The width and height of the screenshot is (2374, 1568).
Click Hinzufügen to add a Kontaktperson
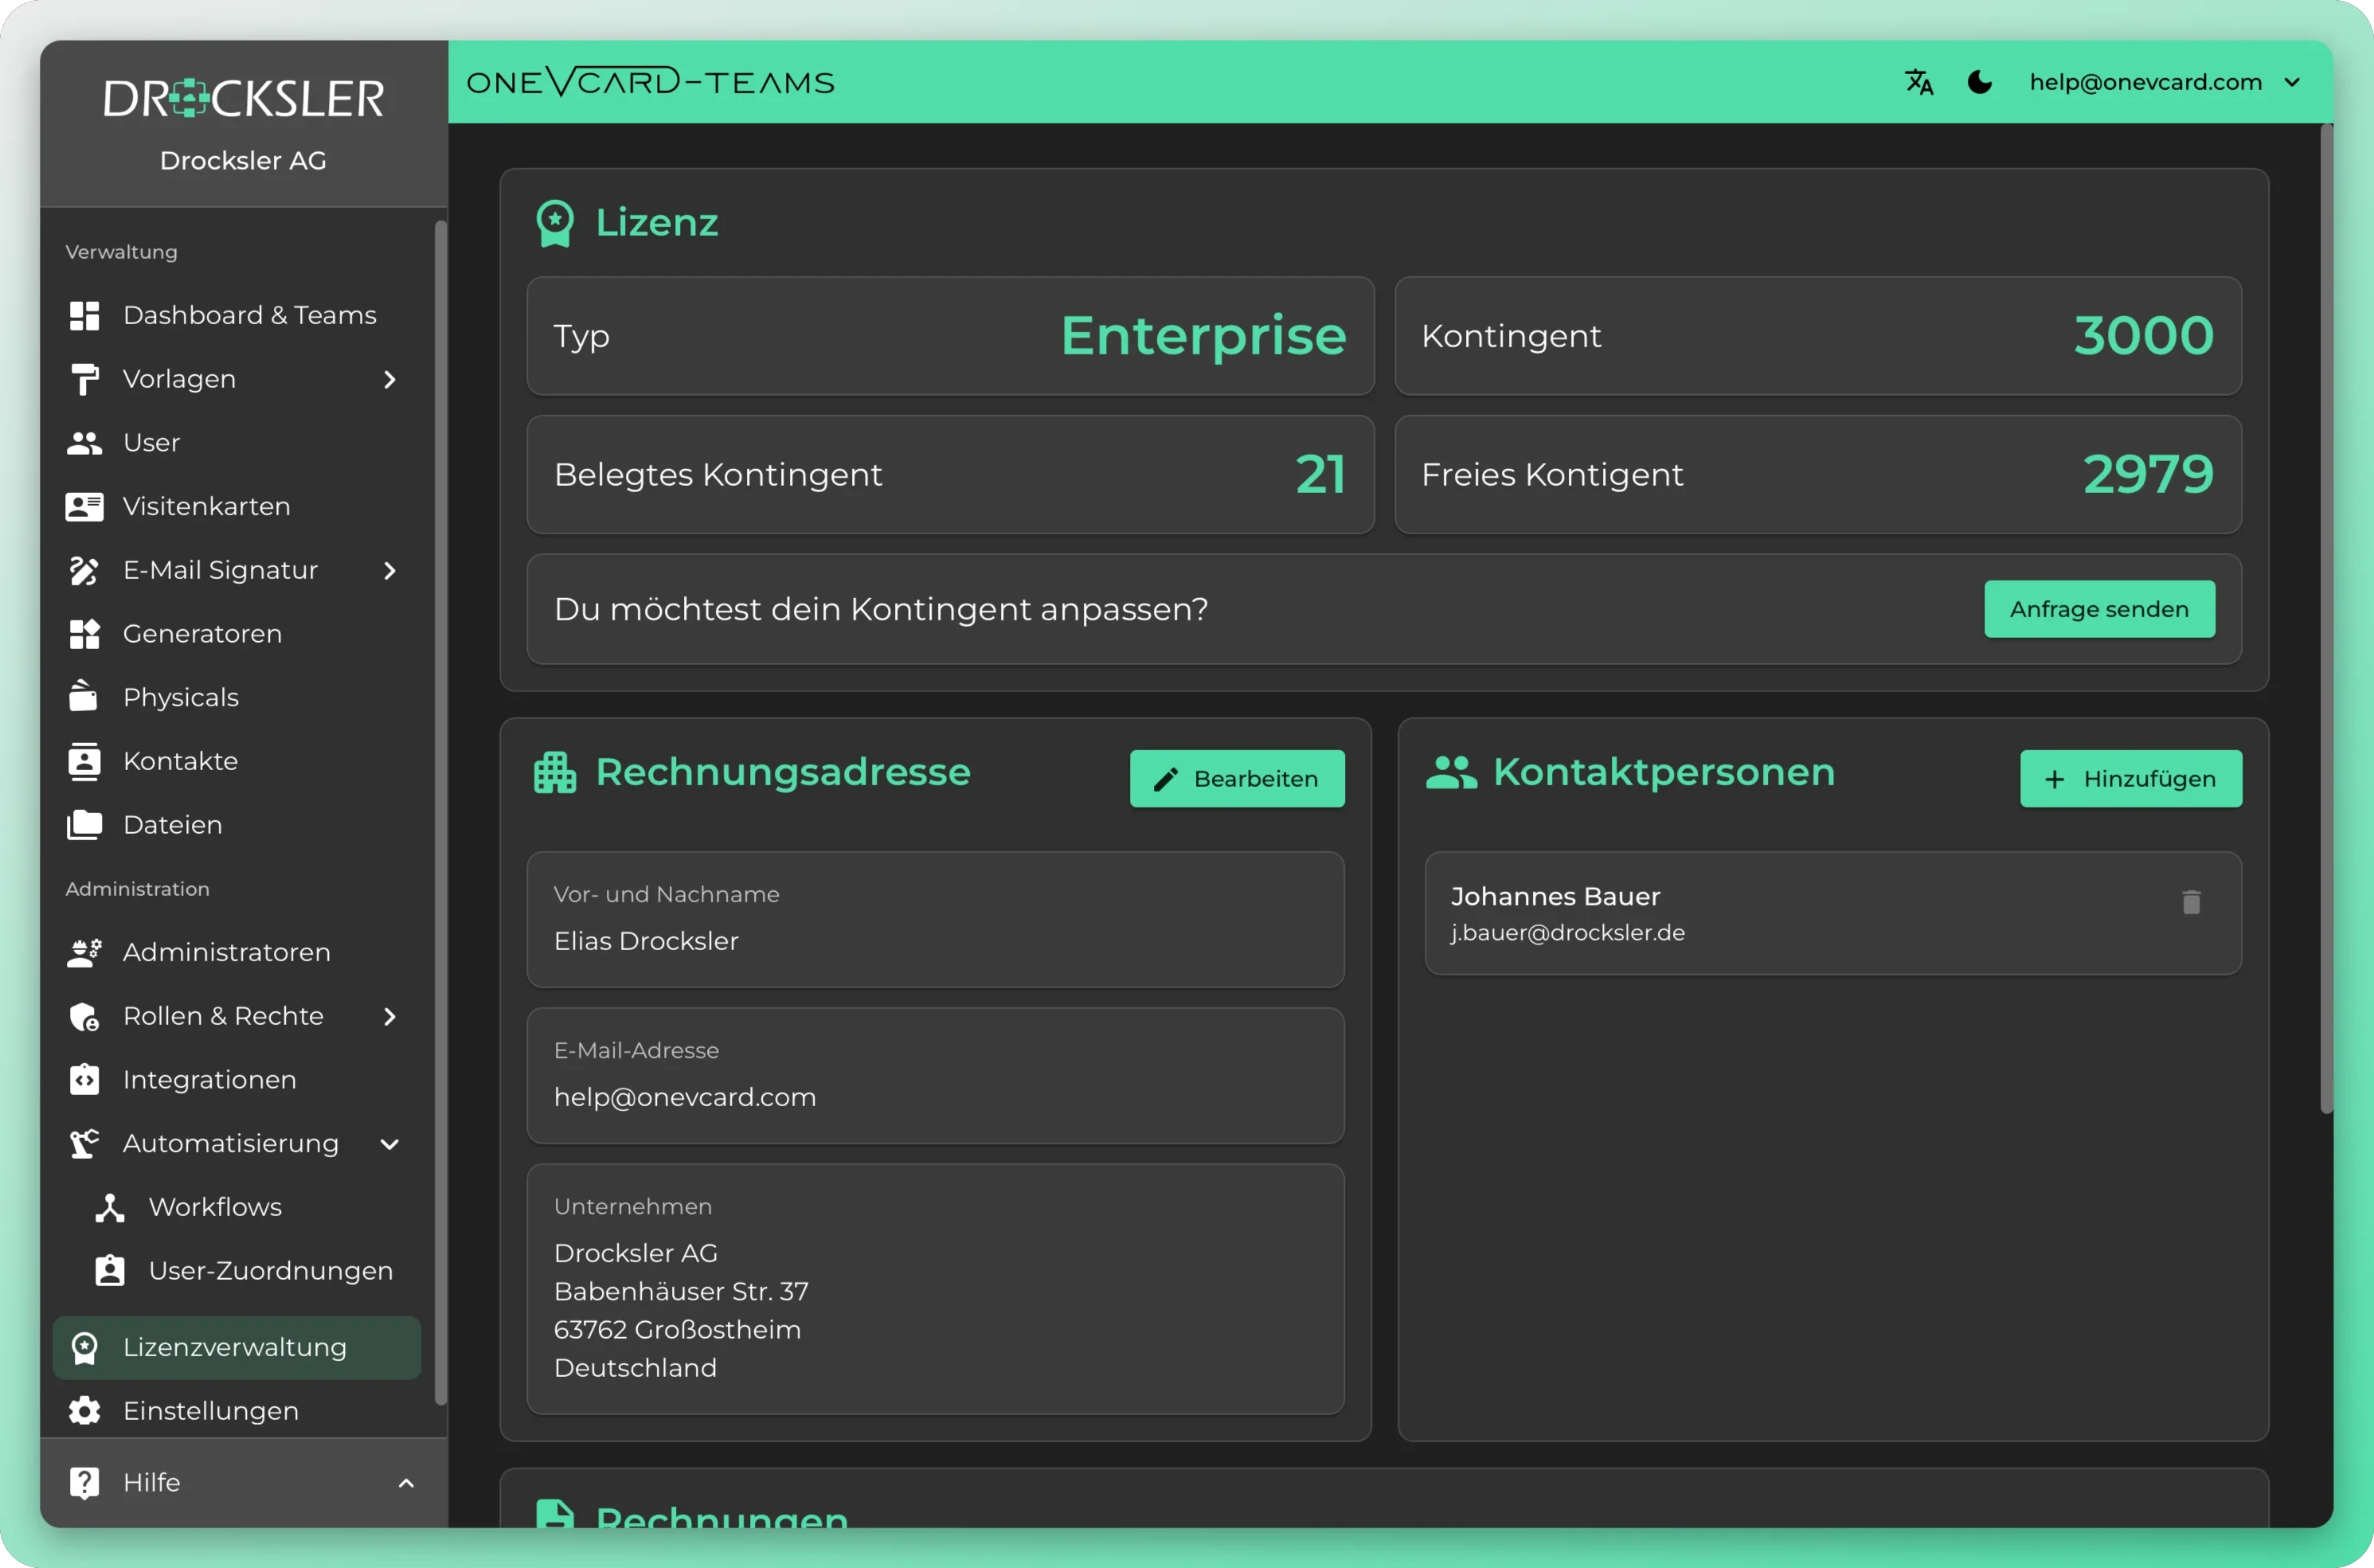click(x=2130, y=779)
